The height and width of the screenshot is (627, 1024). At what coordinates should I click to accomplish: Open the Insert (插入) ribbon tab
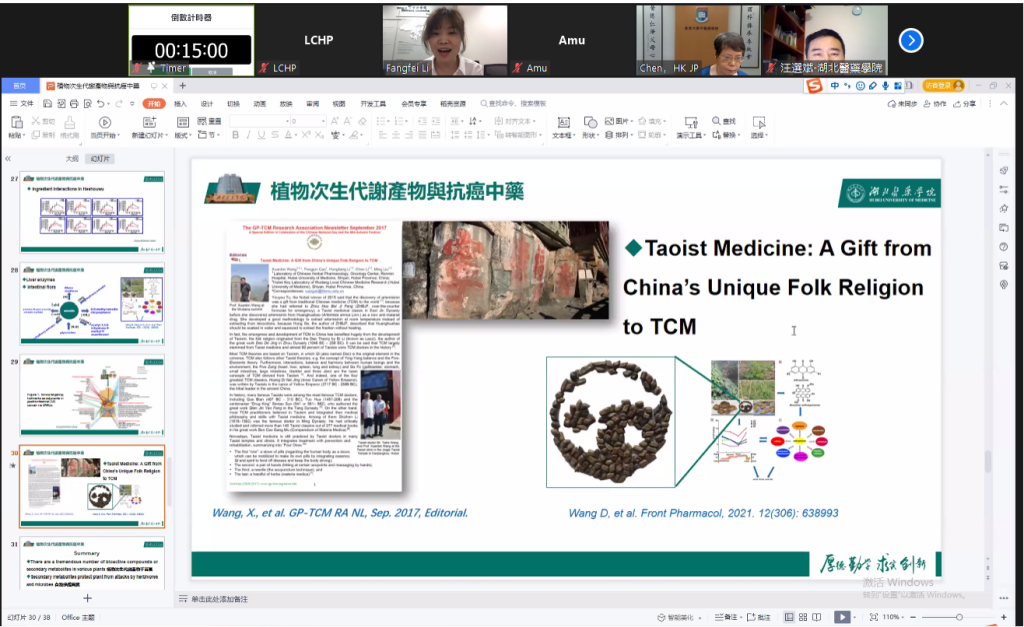180,104
